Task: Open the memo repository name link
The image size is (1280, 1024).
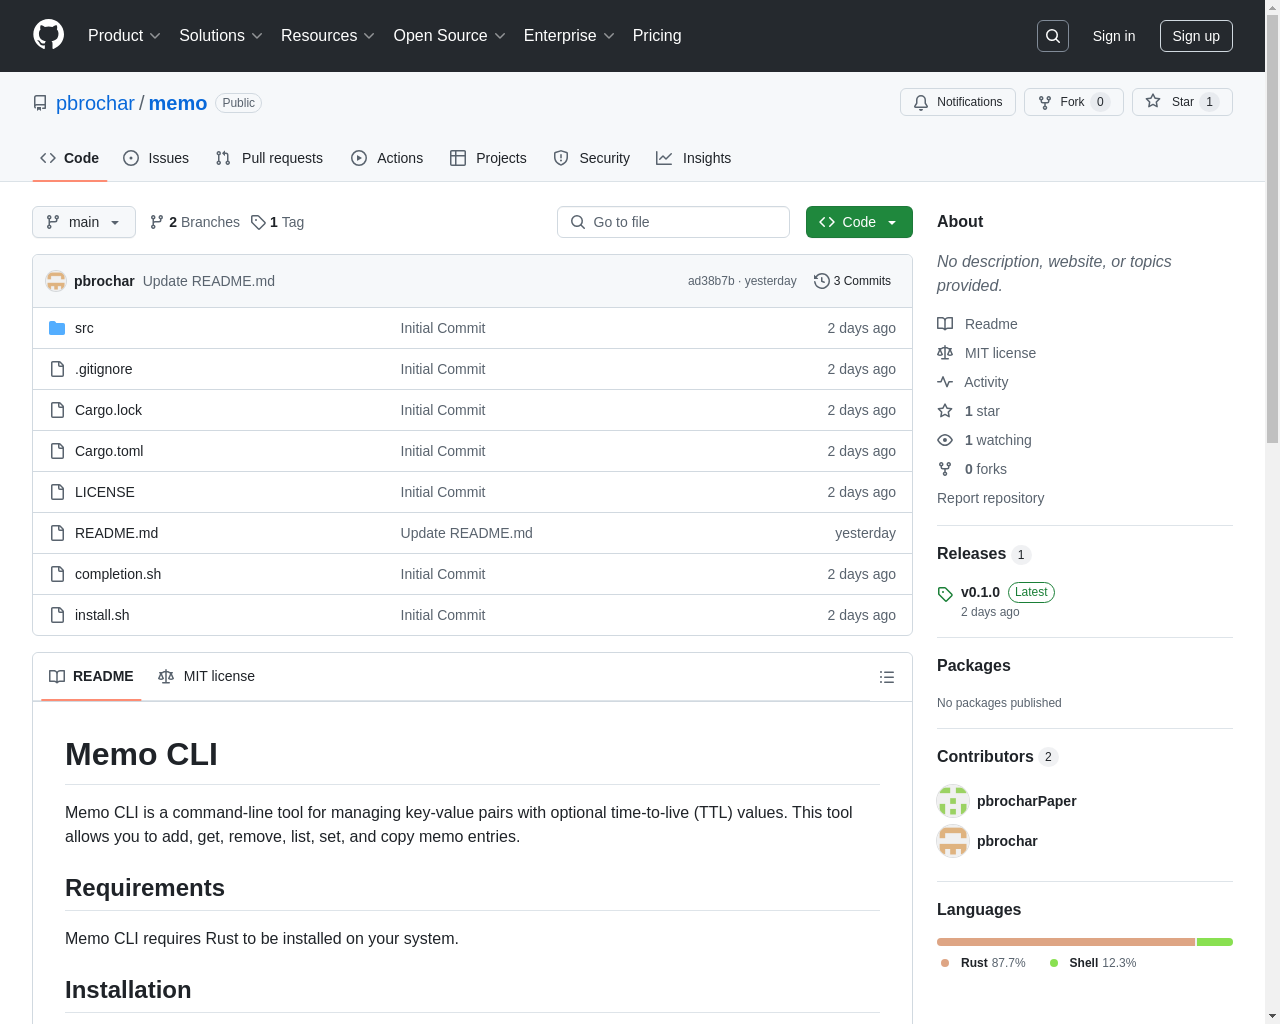Action: pyautogui.click(x=178, y=103)
